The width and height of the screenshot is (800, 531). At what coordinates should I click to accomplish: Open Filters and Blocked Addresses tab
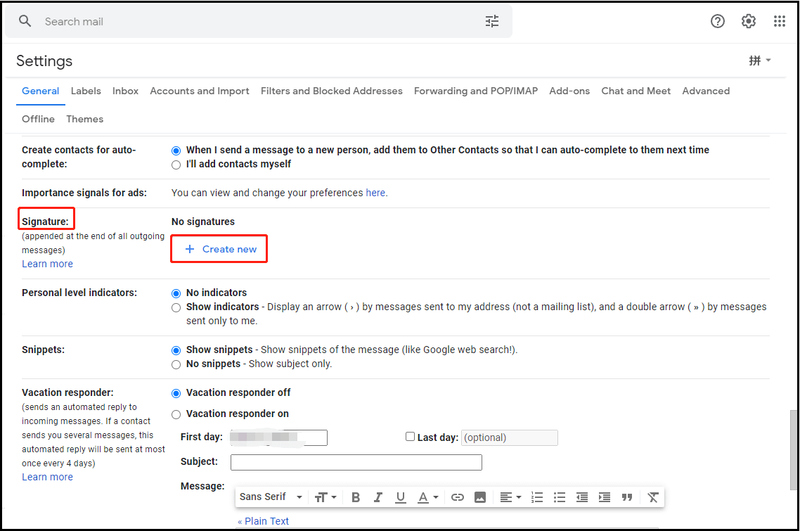coord(331,91)
